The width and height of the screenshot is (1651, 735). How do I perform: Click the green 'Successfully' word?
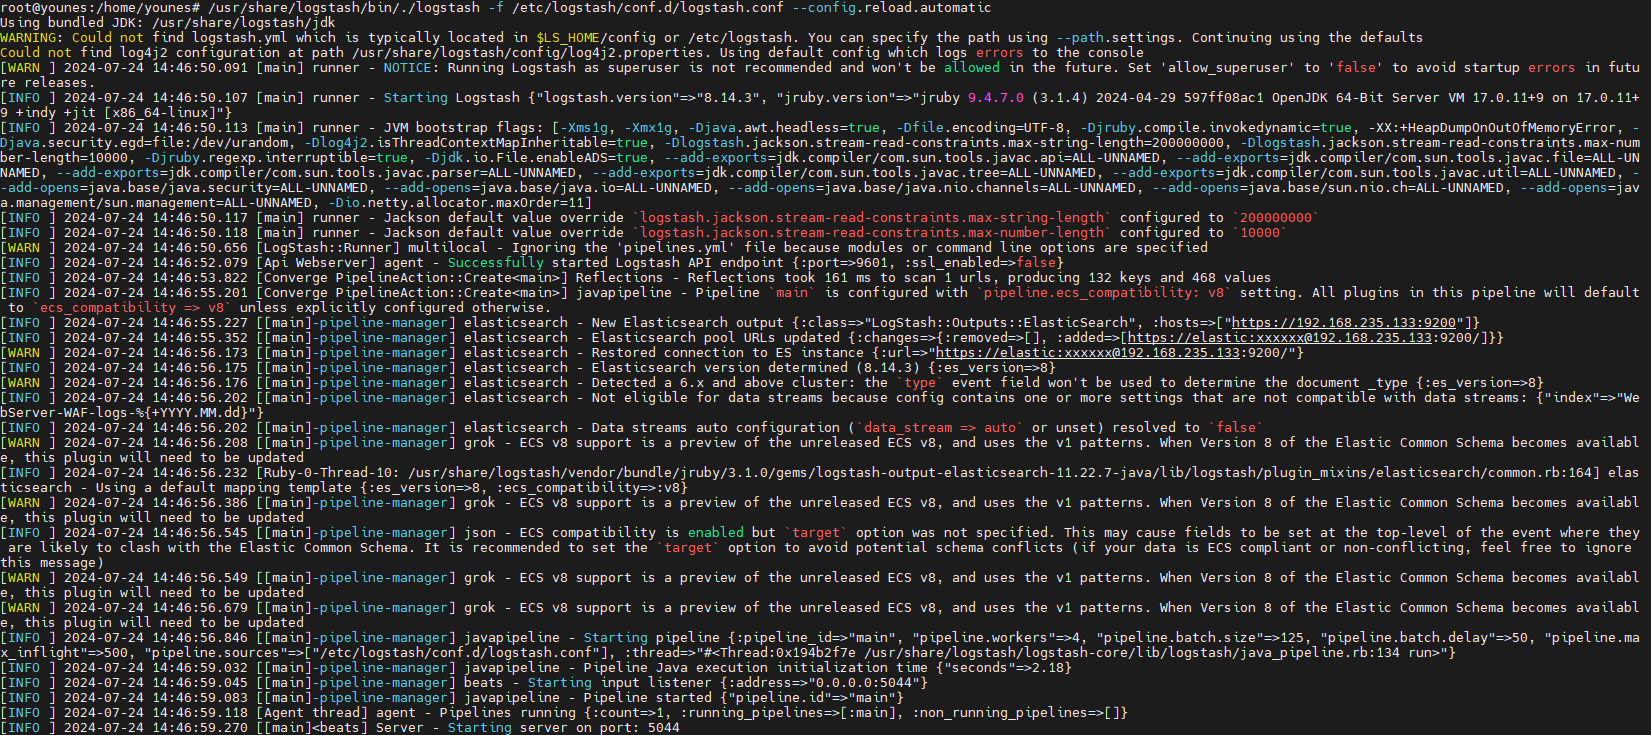pyautogui.click(x=496, y=263)
